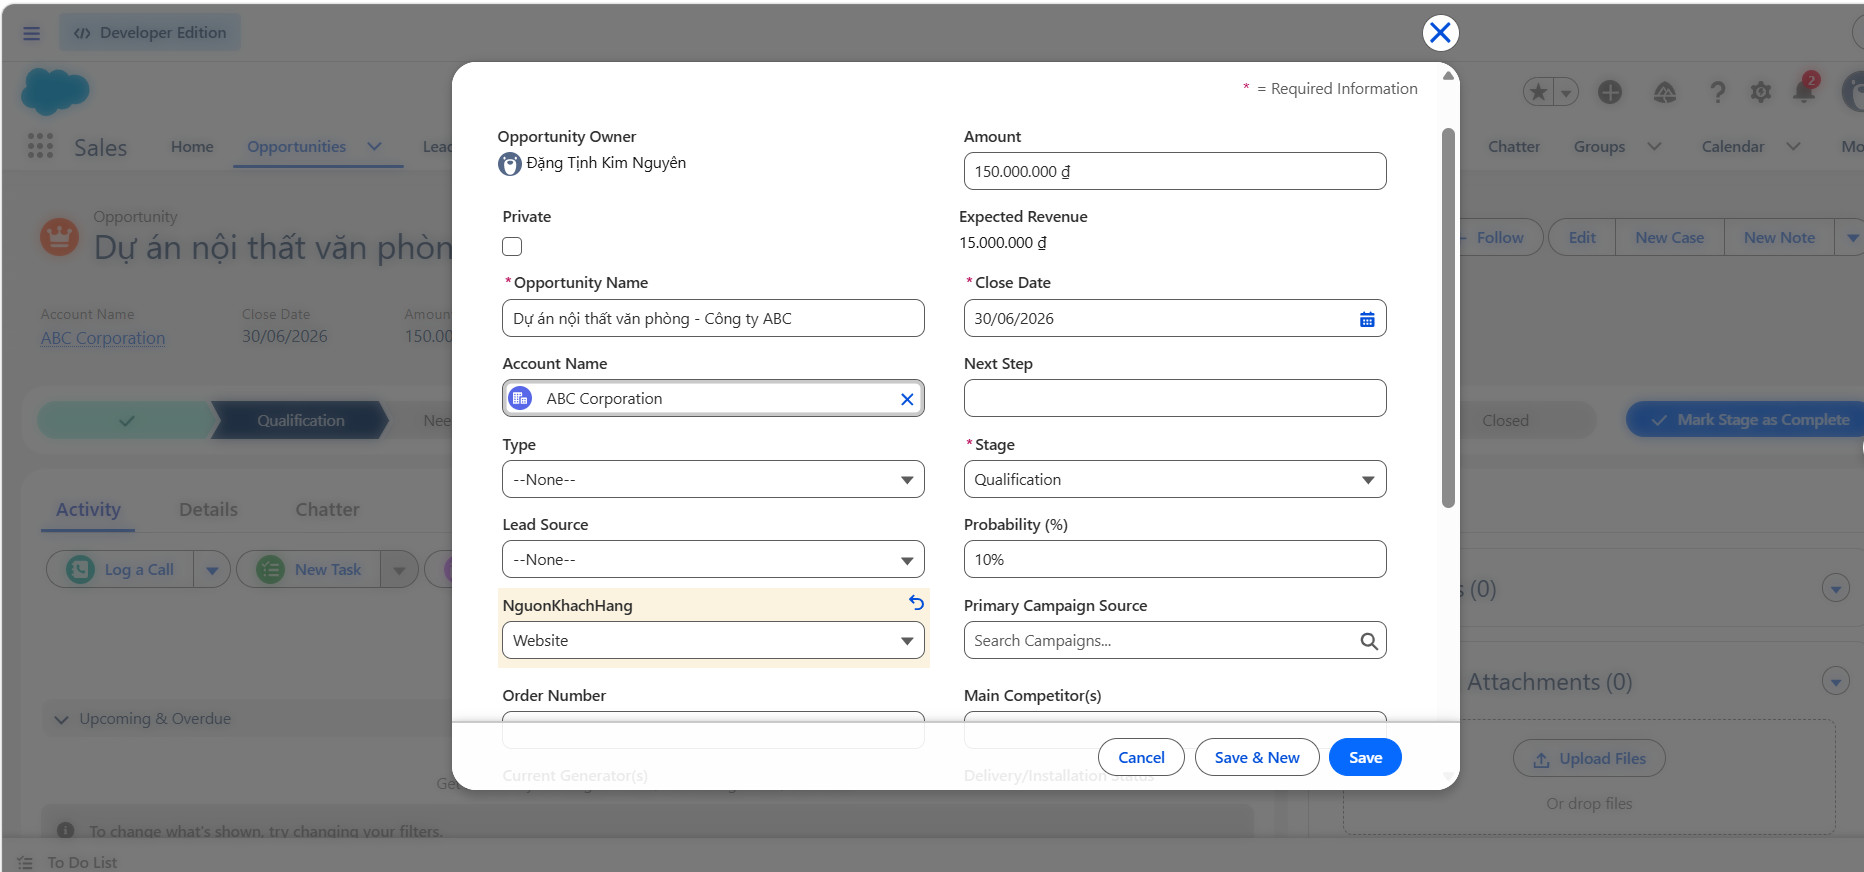Click the Save button
Screen dimensions: 1864x872
coord(1365,758)
